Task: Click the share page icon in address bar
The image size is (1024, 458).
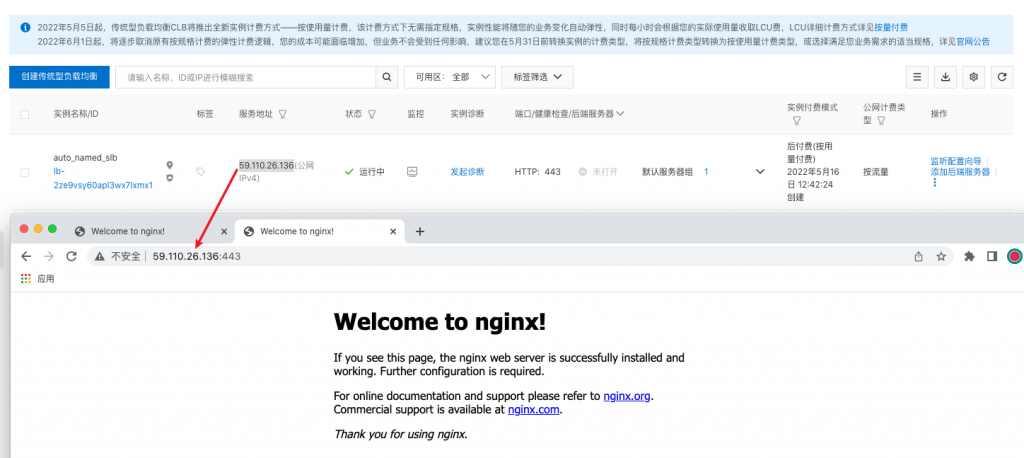Action: [x=918, y=257]
